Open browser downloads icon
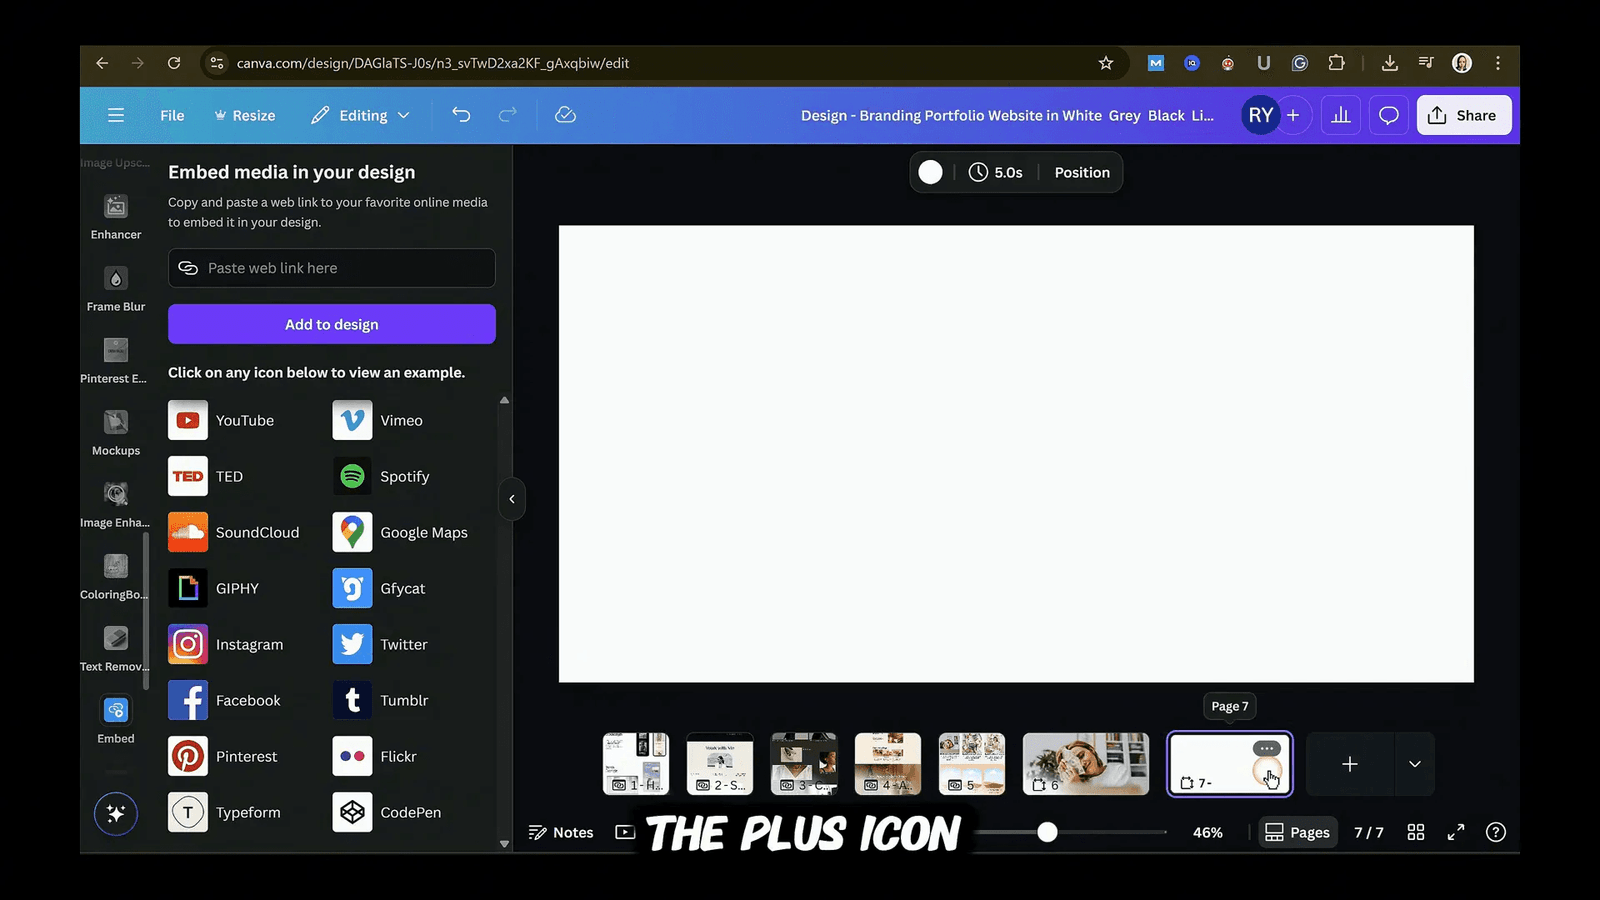The width and height of the screenshot is (1600, 900). (1390, 63)
